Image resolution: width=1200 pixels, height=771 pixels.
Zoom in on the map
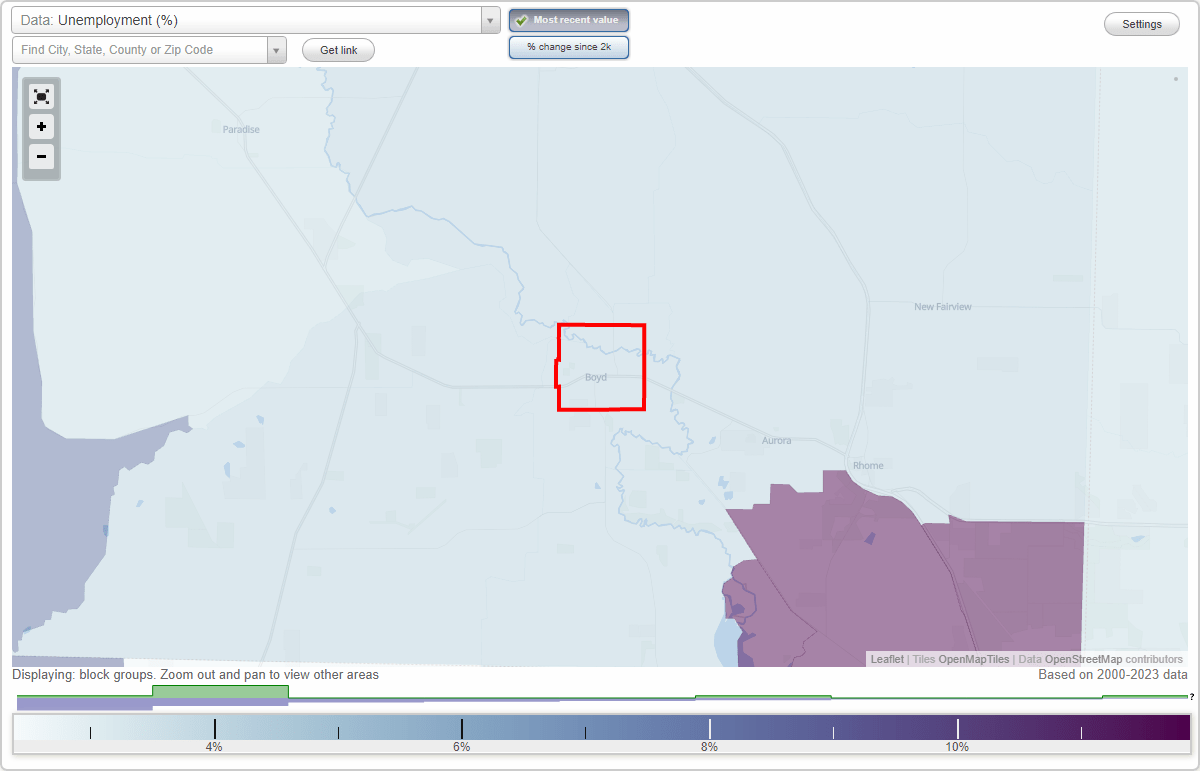(x=41, y=126)
